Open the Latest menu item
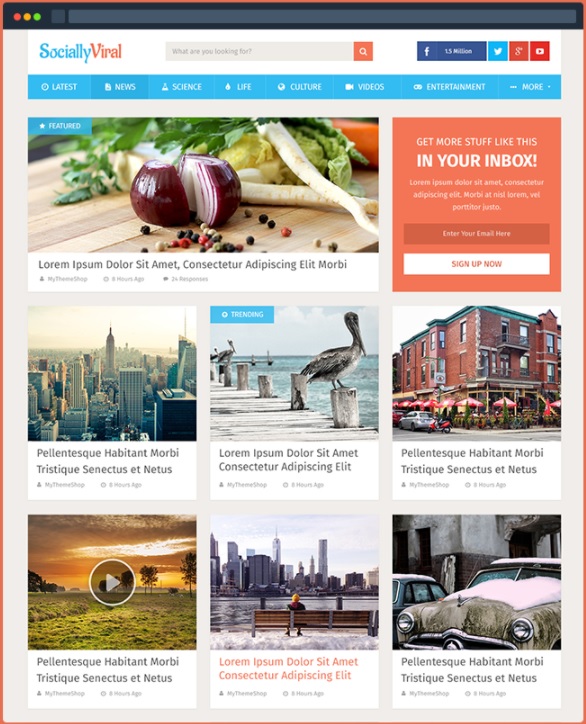Viewport: 586px width, 724px height. tap(59, 87)
